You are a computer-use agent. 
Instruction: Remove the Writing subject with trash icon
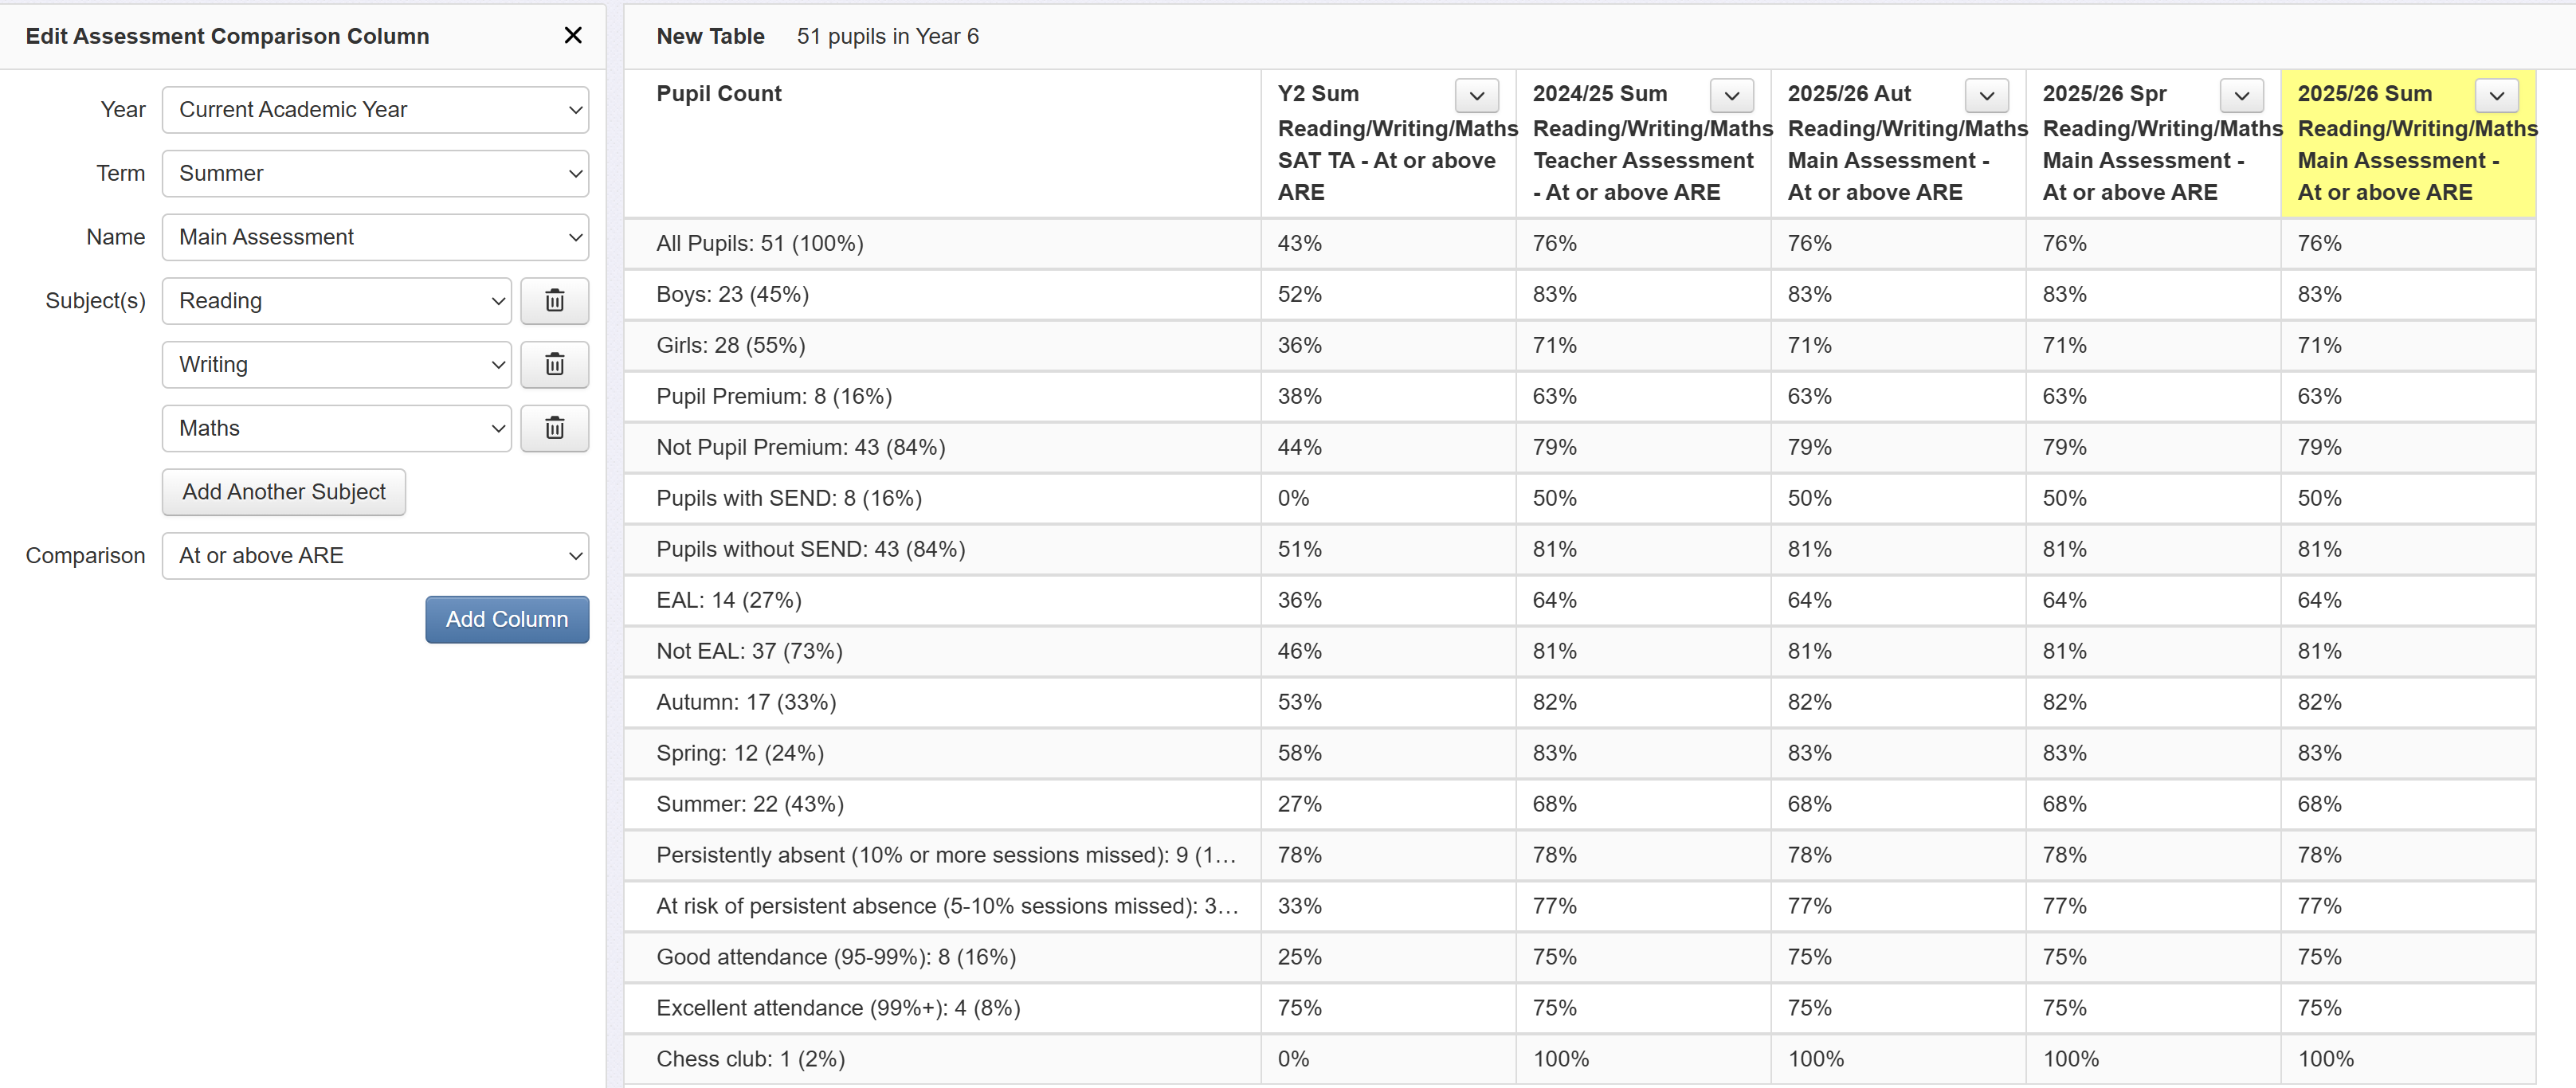[x=554, y=365]
